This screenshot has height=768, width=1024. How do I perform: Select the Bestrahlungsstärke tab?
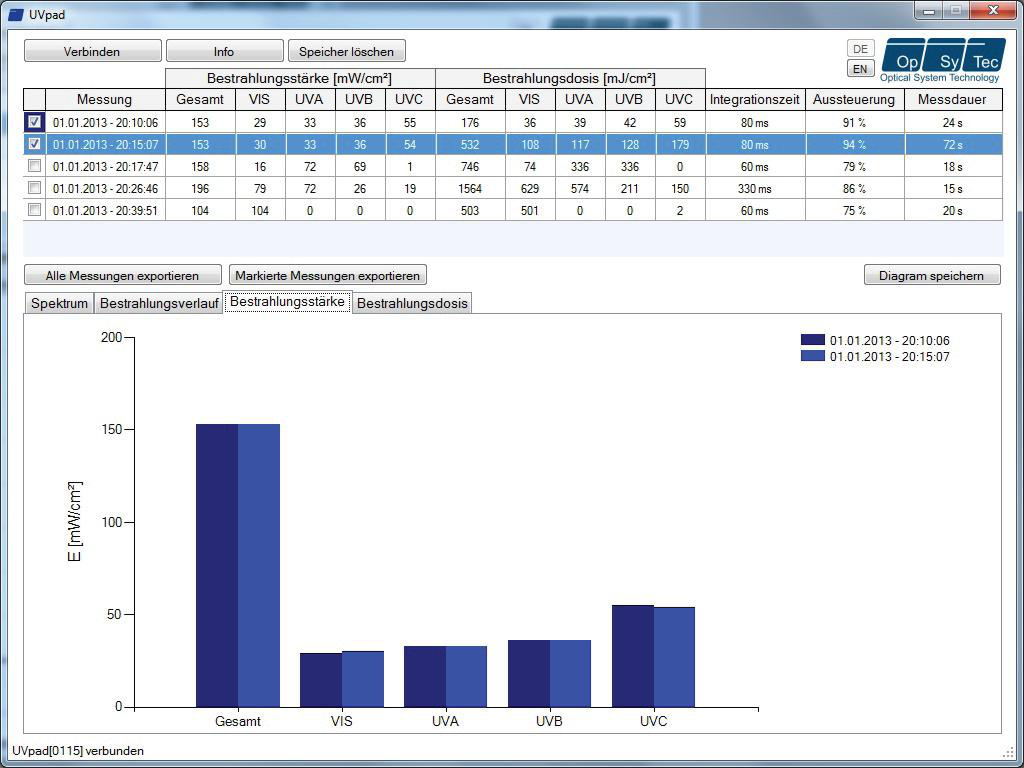point(287,302)
